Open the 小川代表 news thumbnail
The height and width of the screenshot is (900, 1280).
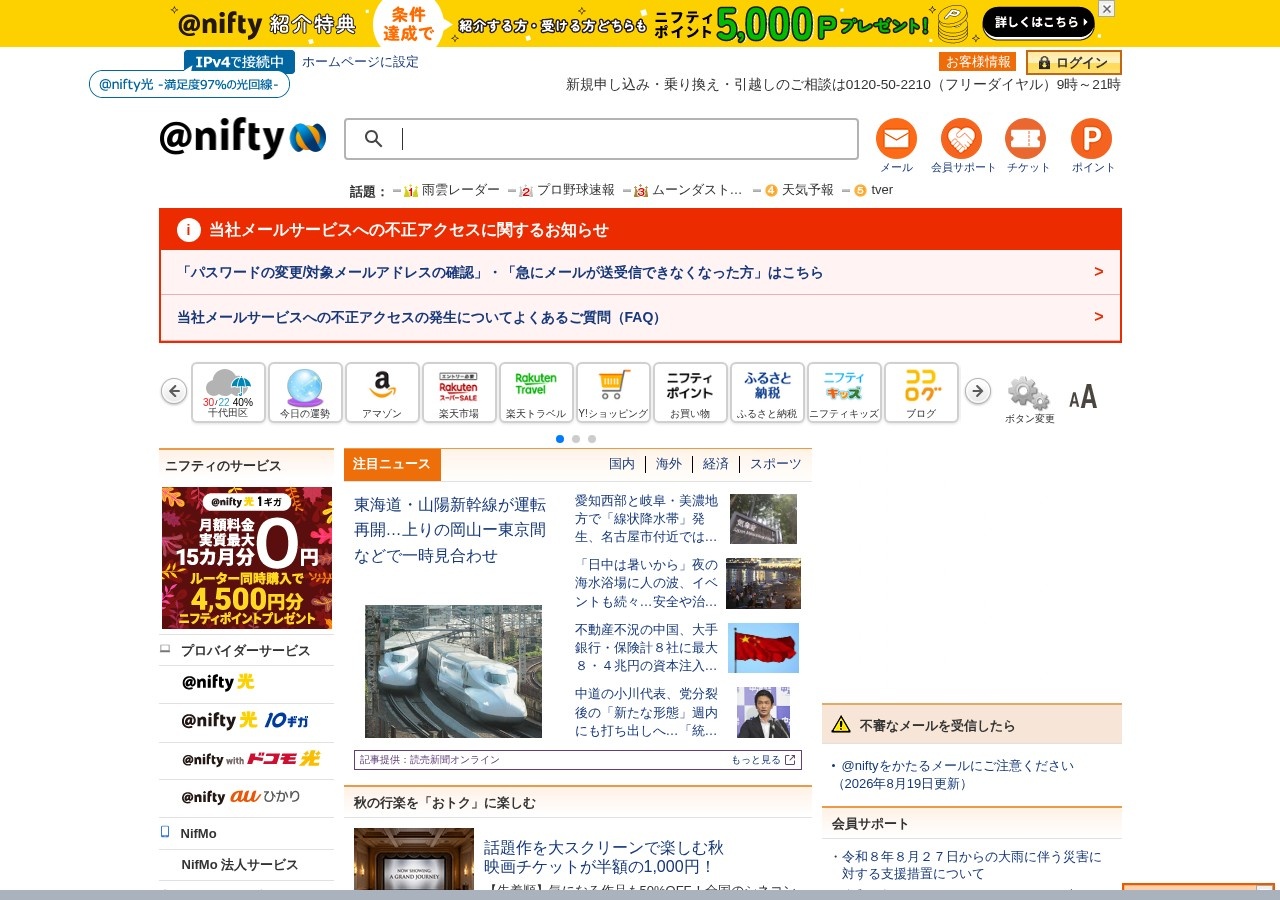[x=763, y=712]
